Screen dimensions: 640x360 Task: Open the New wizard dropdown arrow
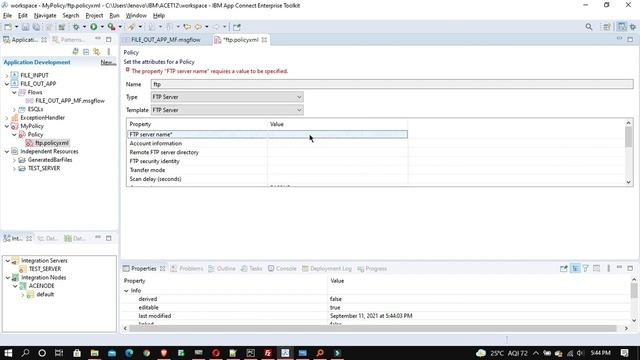point(16,27)
